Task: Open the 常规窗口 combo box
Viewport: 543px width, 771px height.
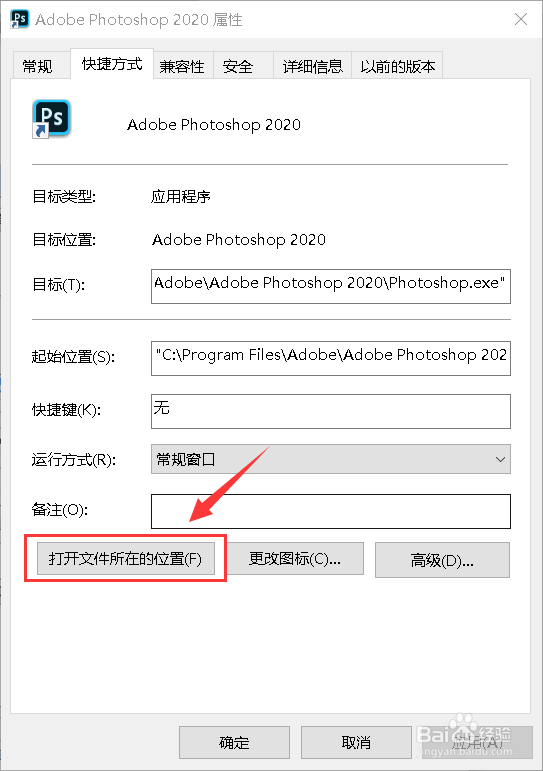Action: (331, 459)
